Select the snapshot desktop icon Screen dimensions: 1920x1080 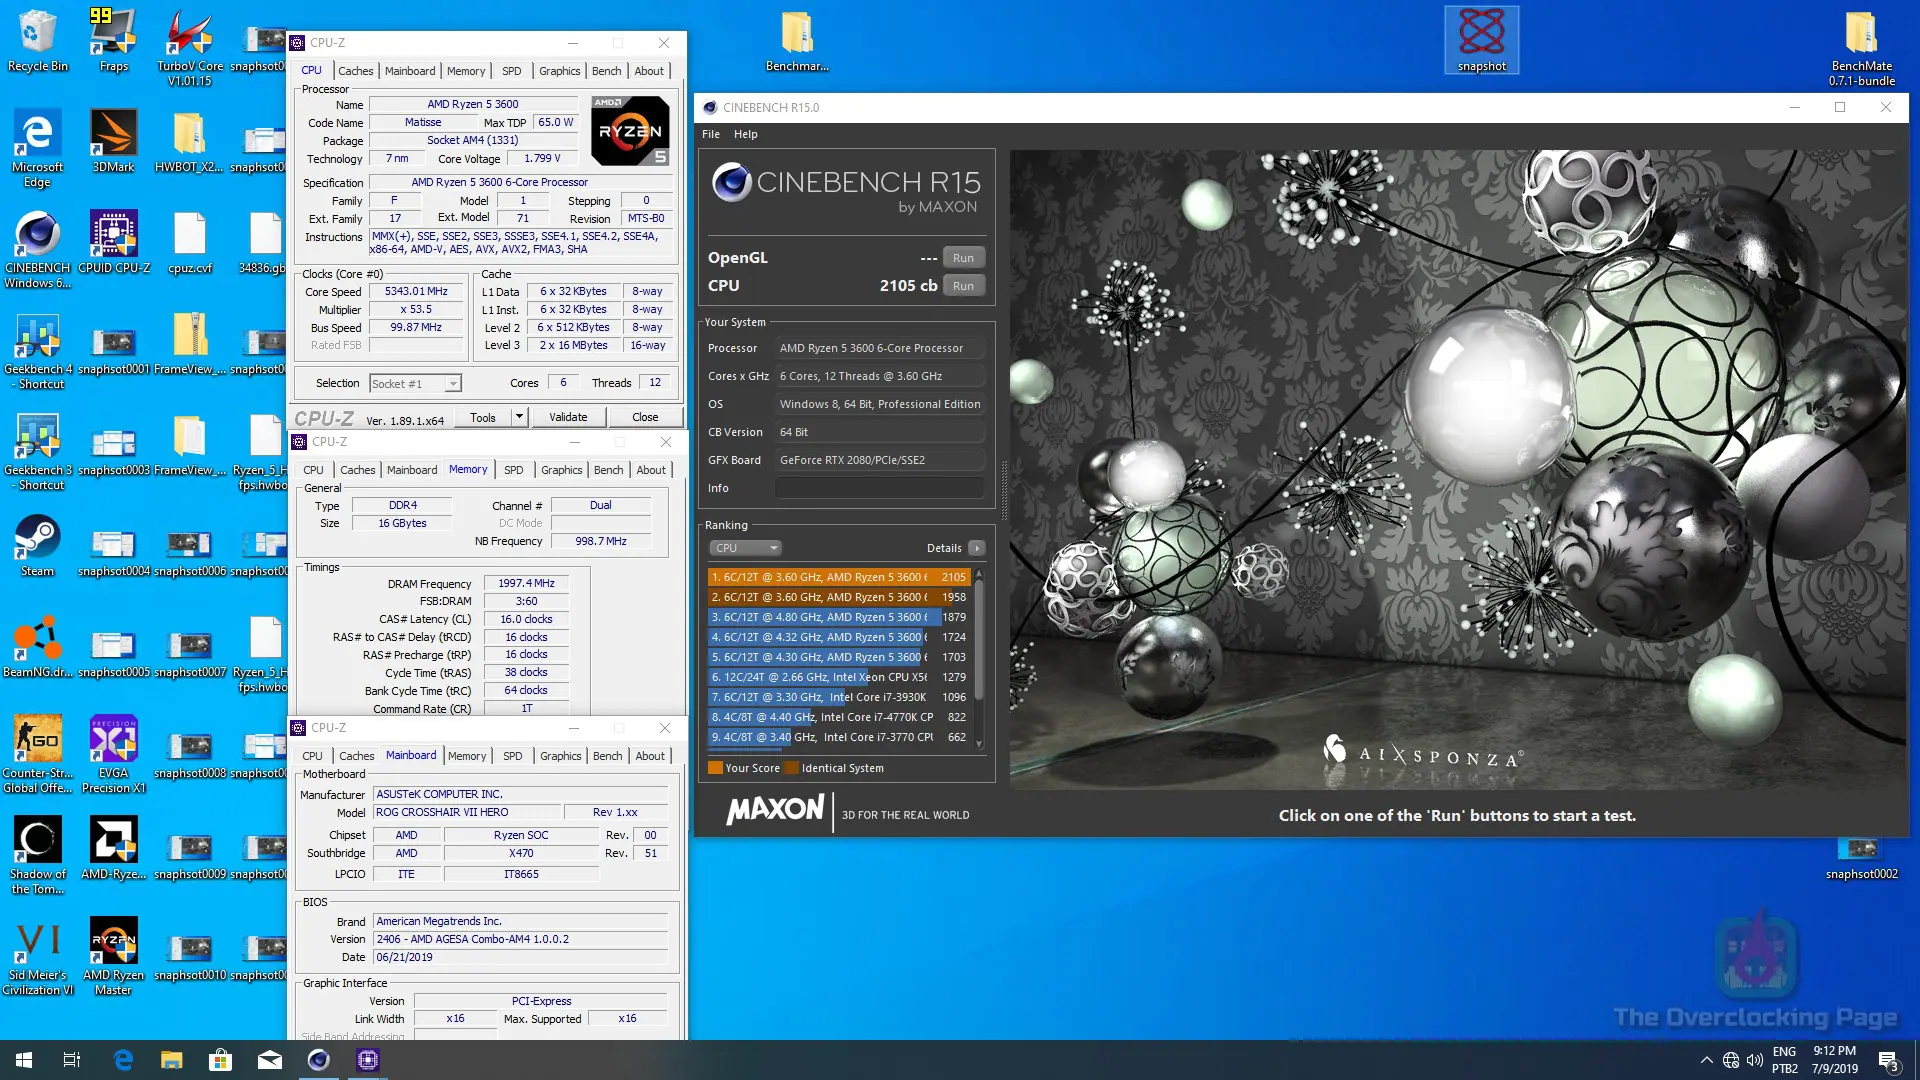pyautogui.click(x=1481, y=40)
